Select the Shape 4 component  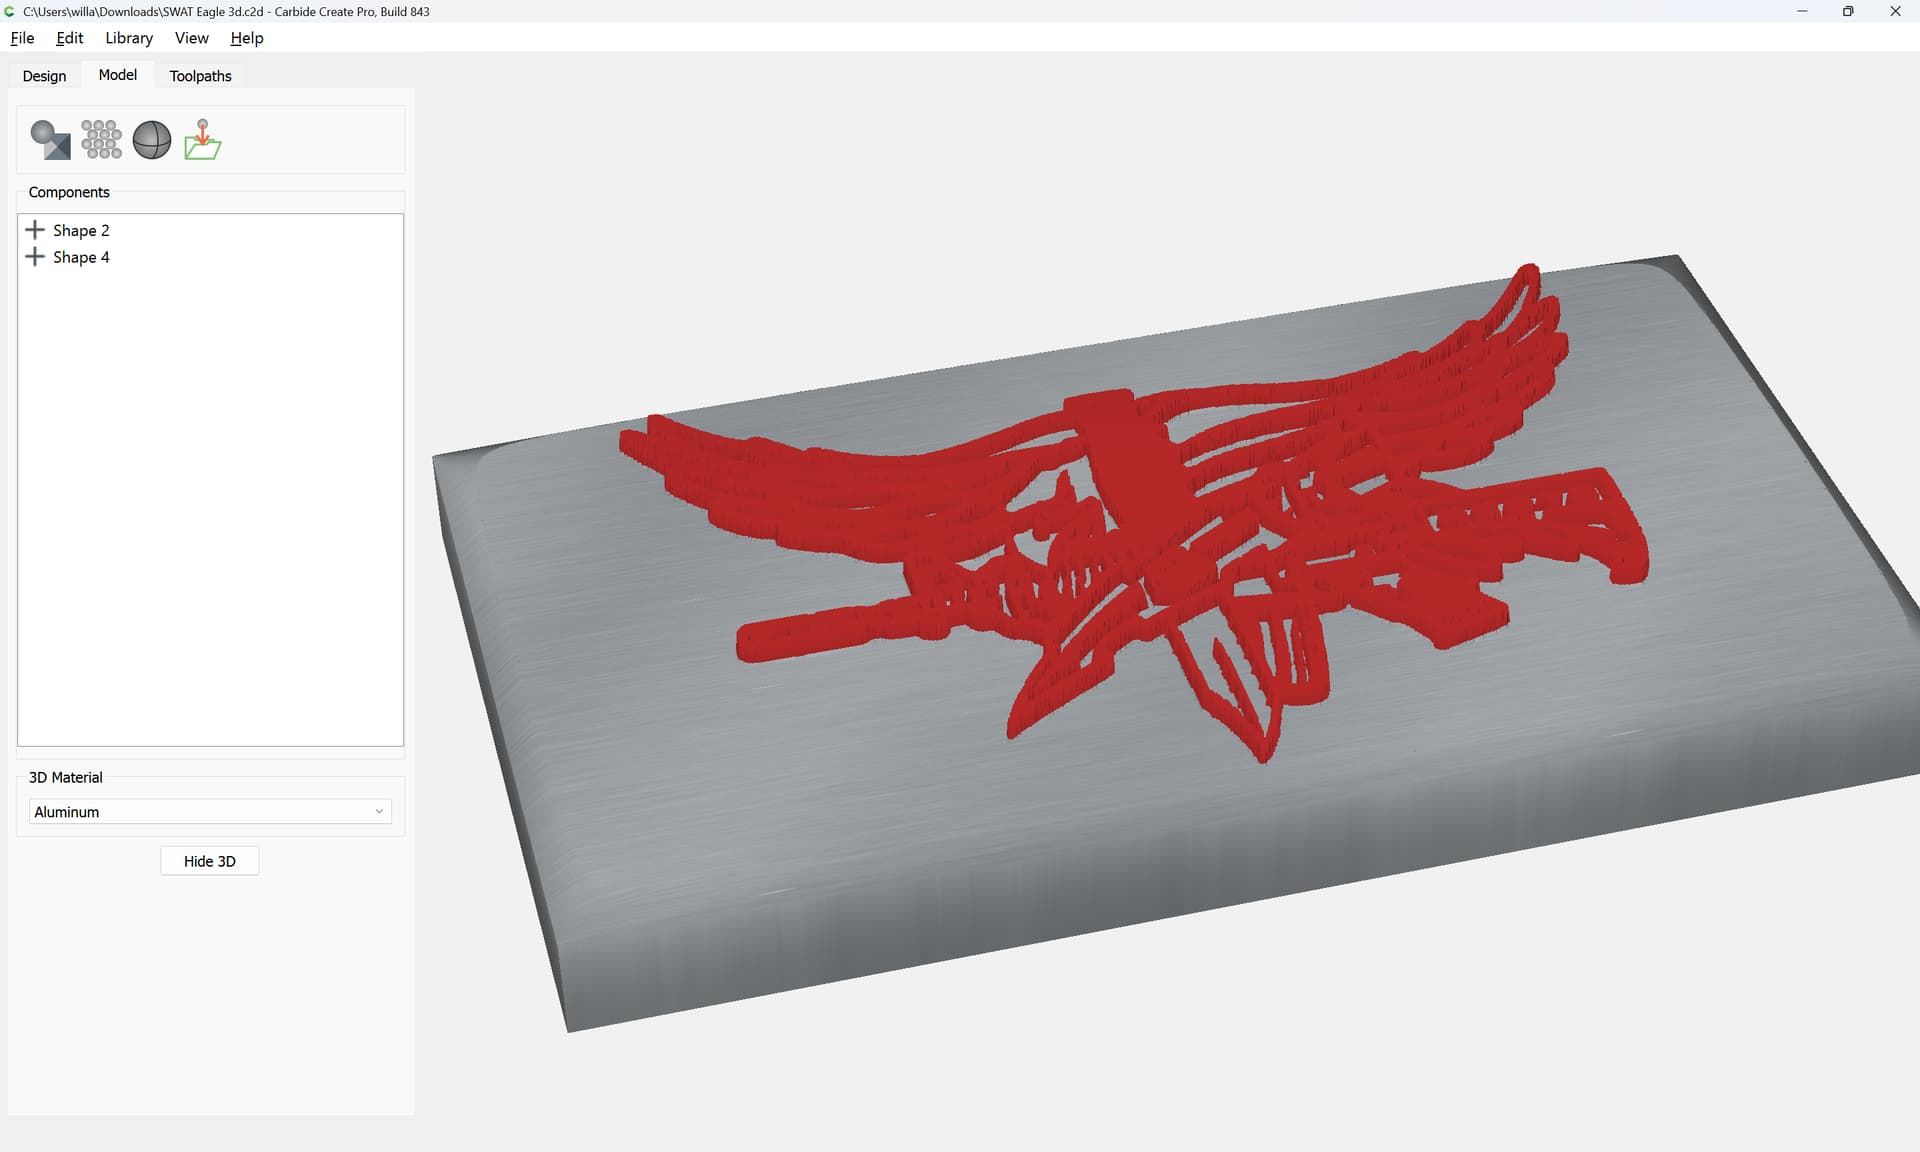(81, 257)
